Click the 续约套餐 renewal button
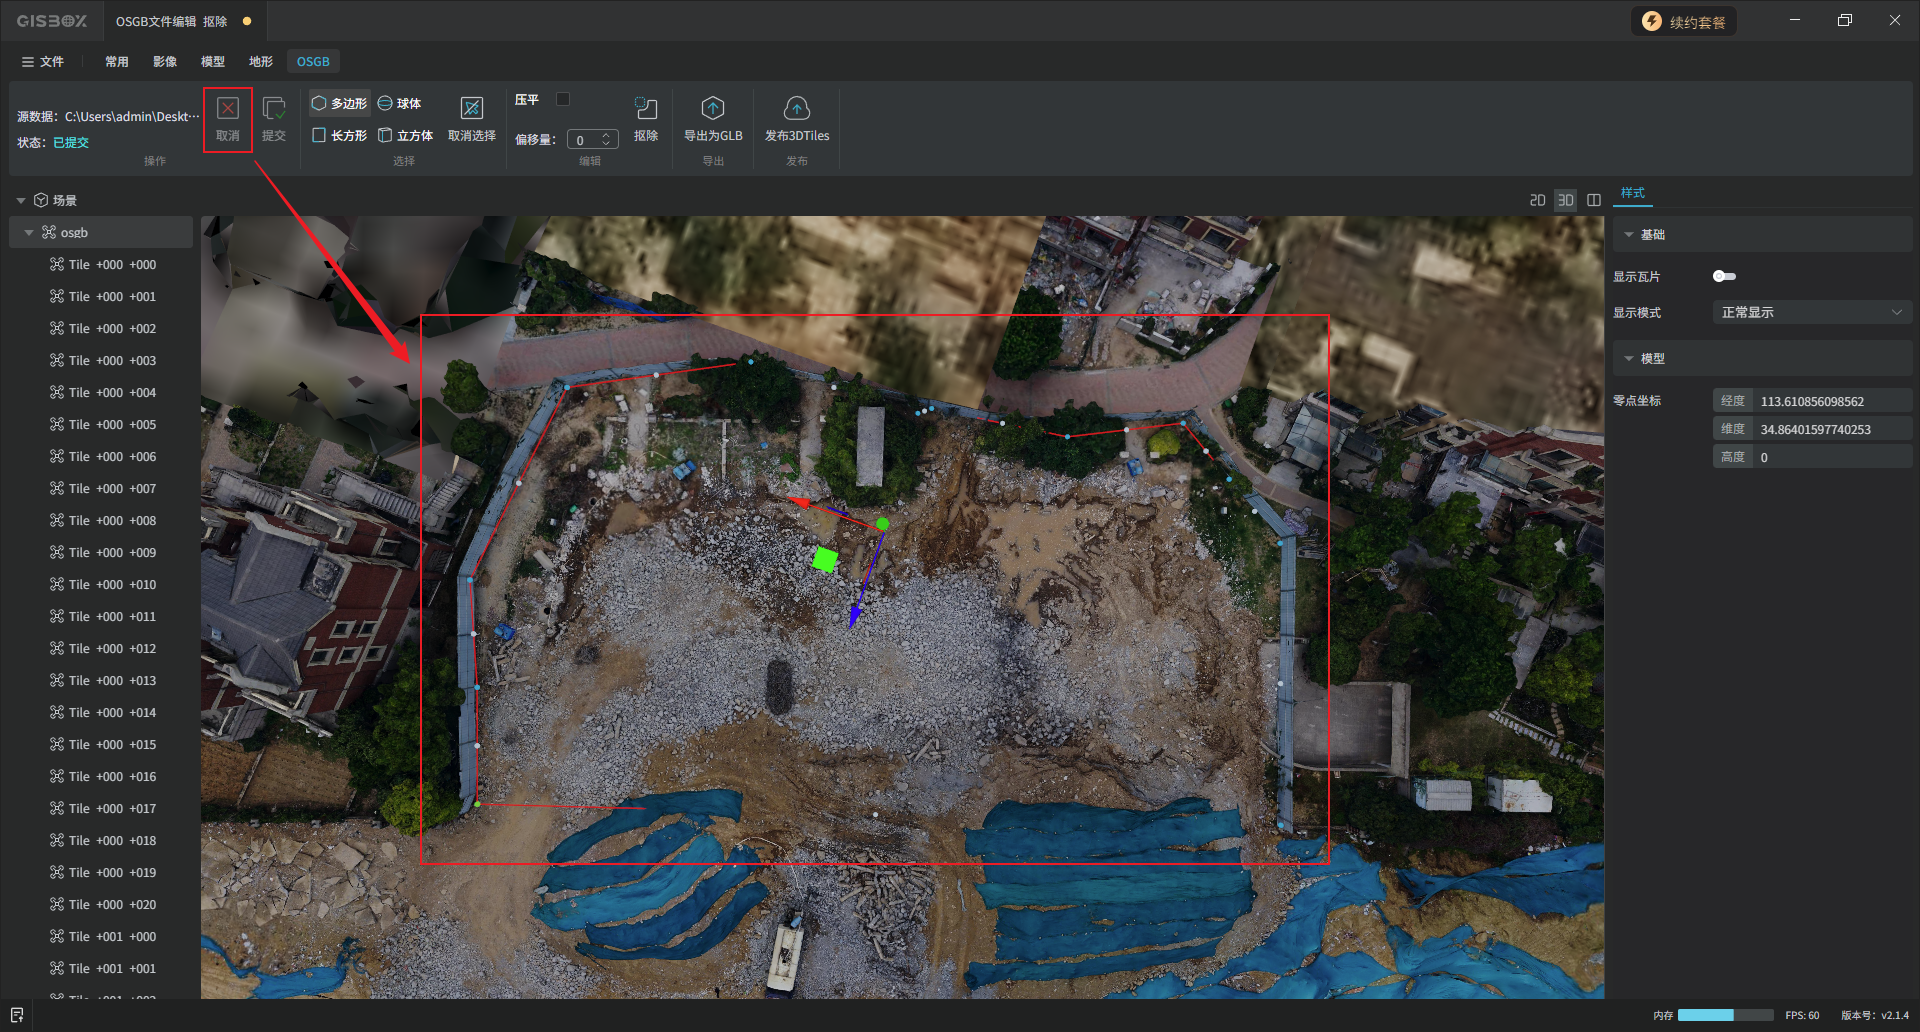Viewport: 1920px width, 1032px height. (1684, 22)
